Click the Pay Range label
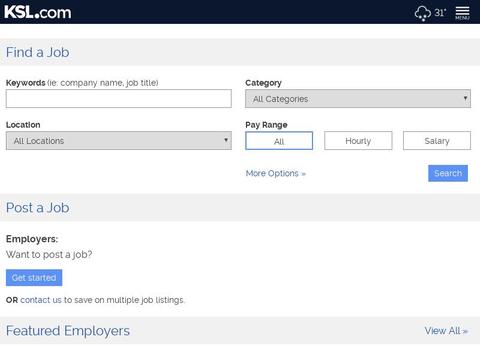Screen dimensions: 480x360 pos(266,125)
